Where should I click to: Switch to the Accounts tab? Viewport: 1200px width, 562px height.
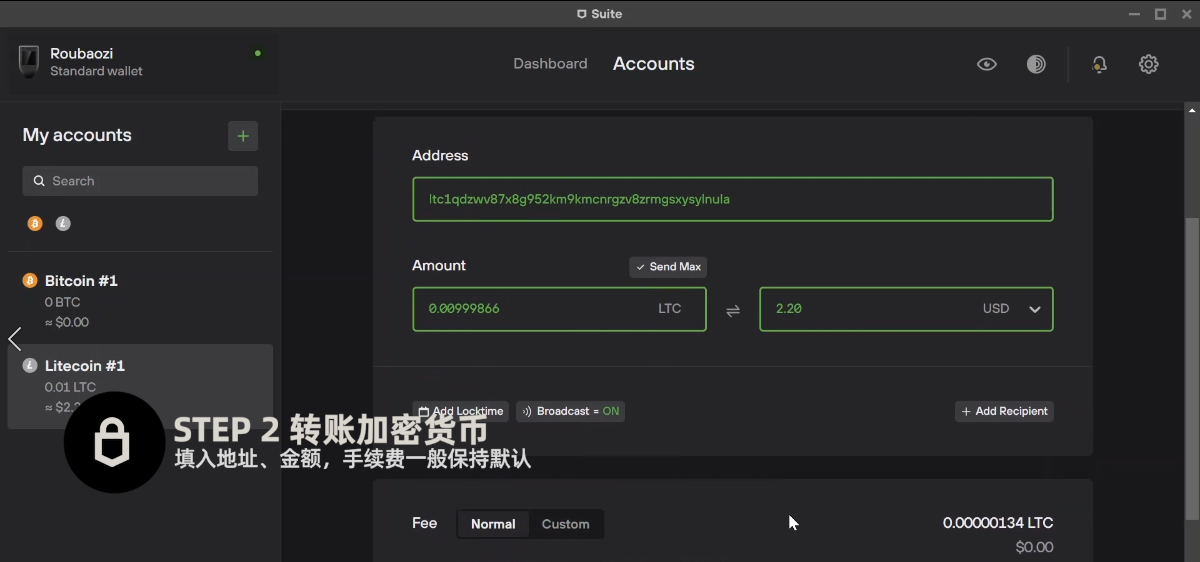(654, 64)
